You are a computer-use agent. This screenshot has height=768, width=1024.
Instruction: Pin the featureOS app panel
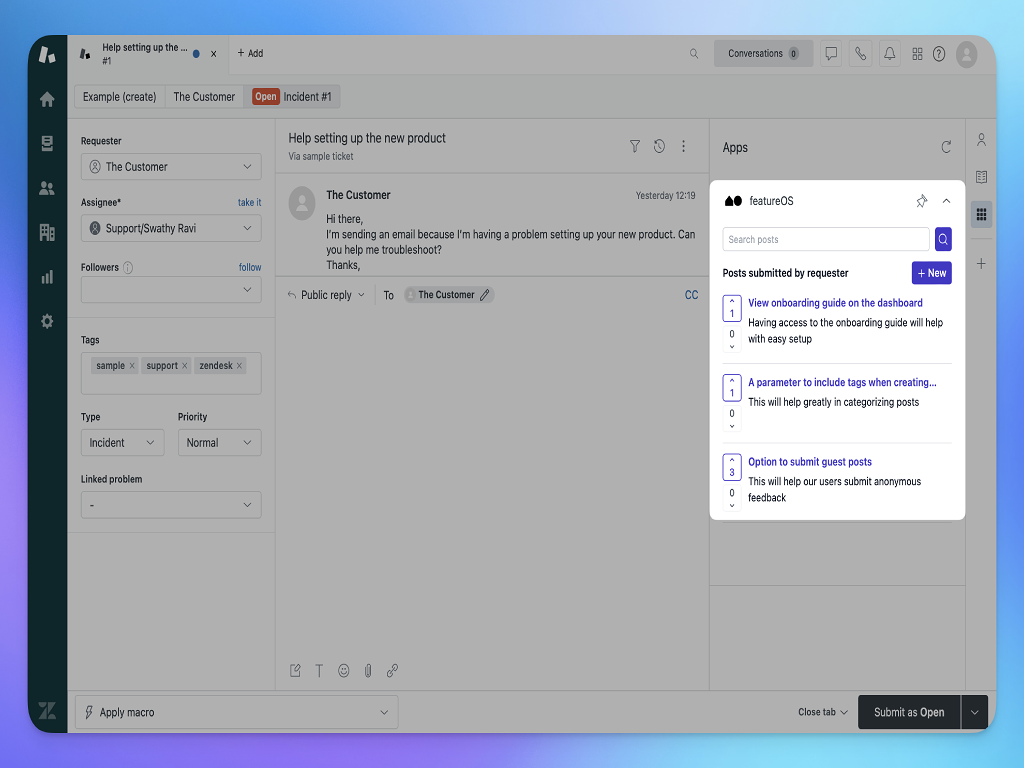[x=921, y=201]
